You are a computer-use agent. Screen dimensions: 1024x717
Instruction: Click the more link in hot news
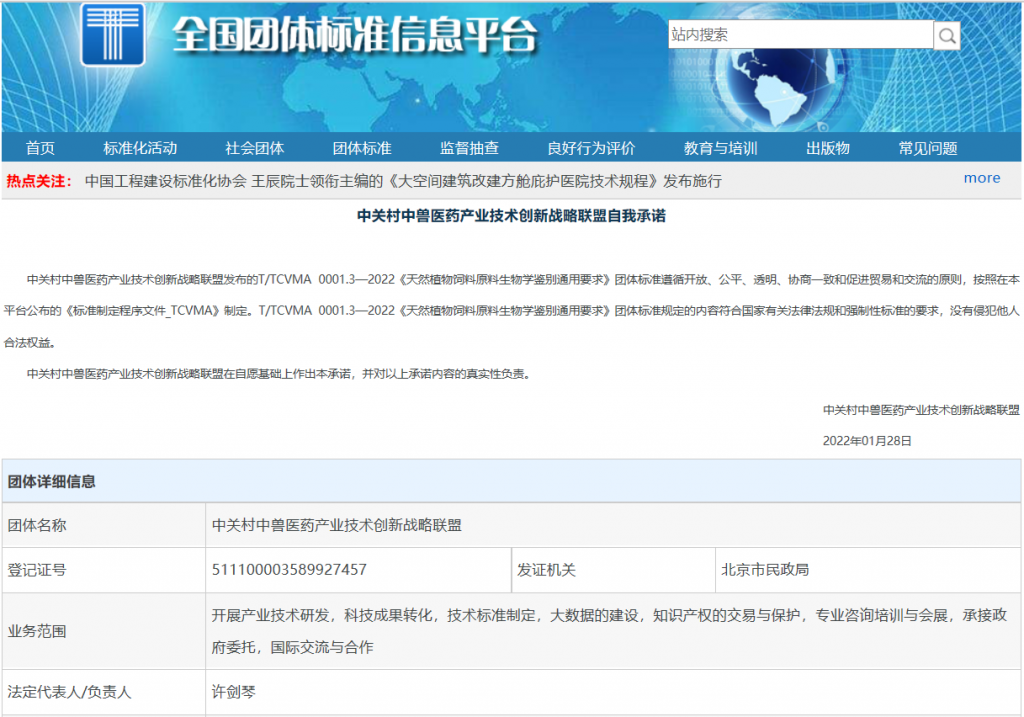[982, 178]
